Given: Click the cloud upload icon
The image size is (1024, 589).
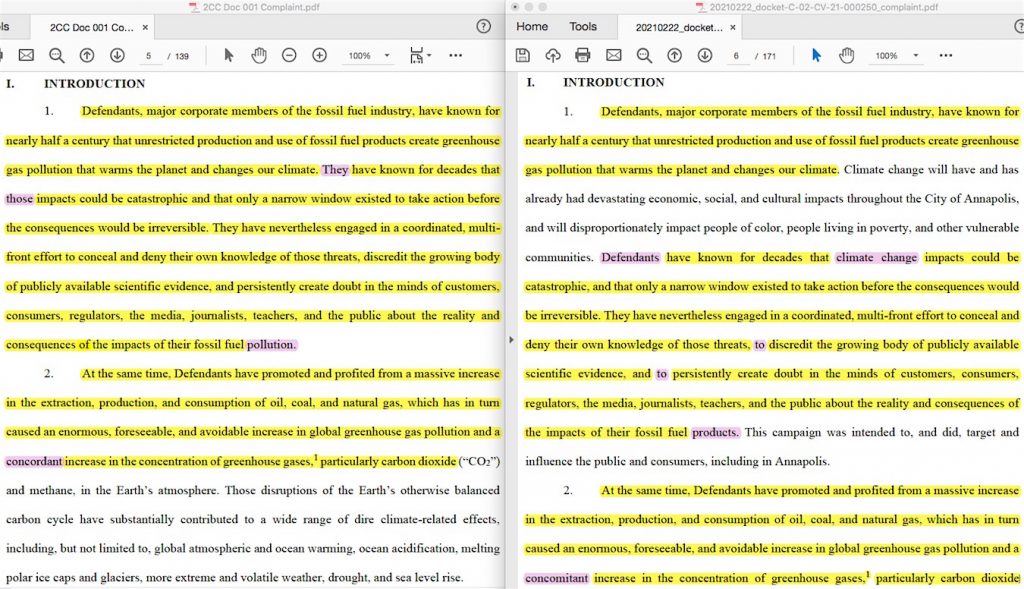Looking at the screenshot, I should 552,55.
